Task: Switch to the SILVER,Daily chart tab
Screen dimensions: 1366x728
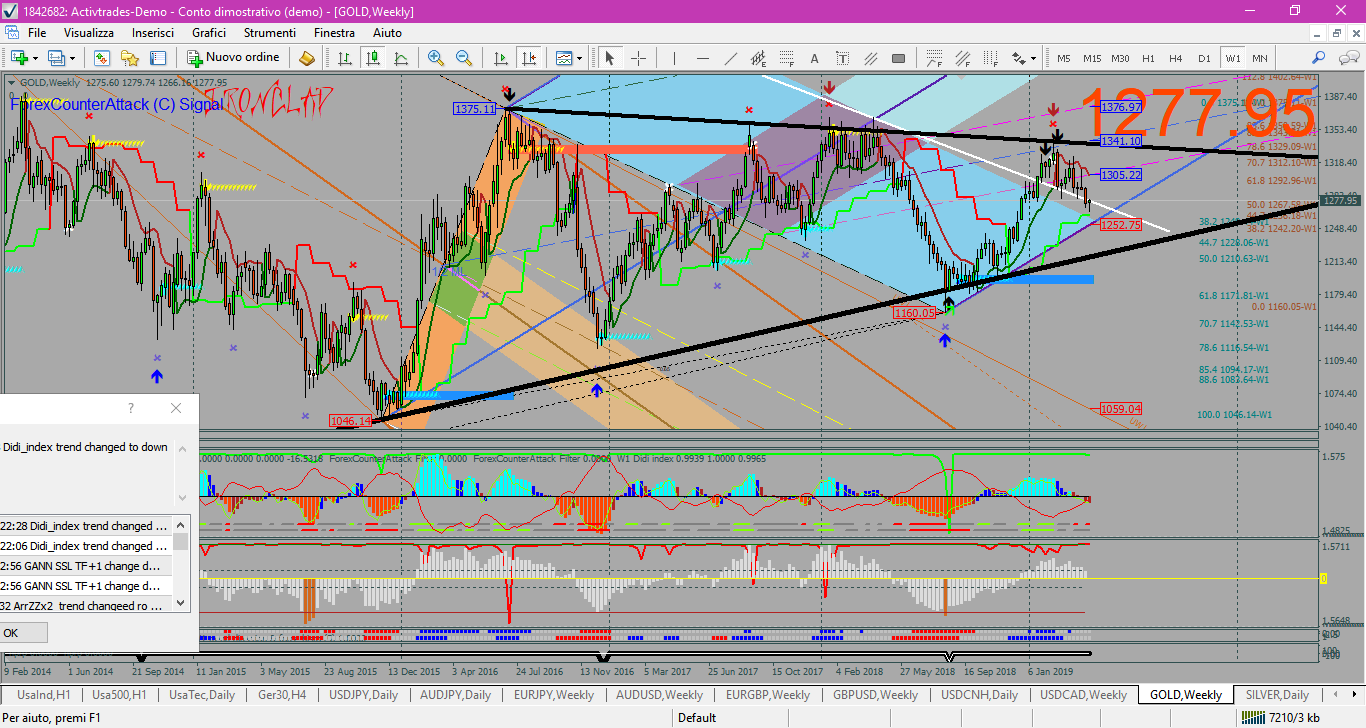Action: pos(1277,694)
